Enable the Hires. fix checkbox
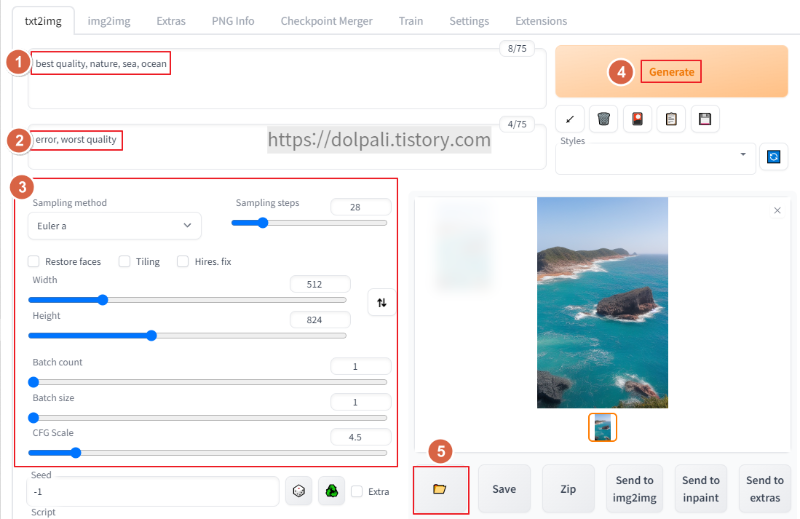The image size is (800, 519). [183, 261]
